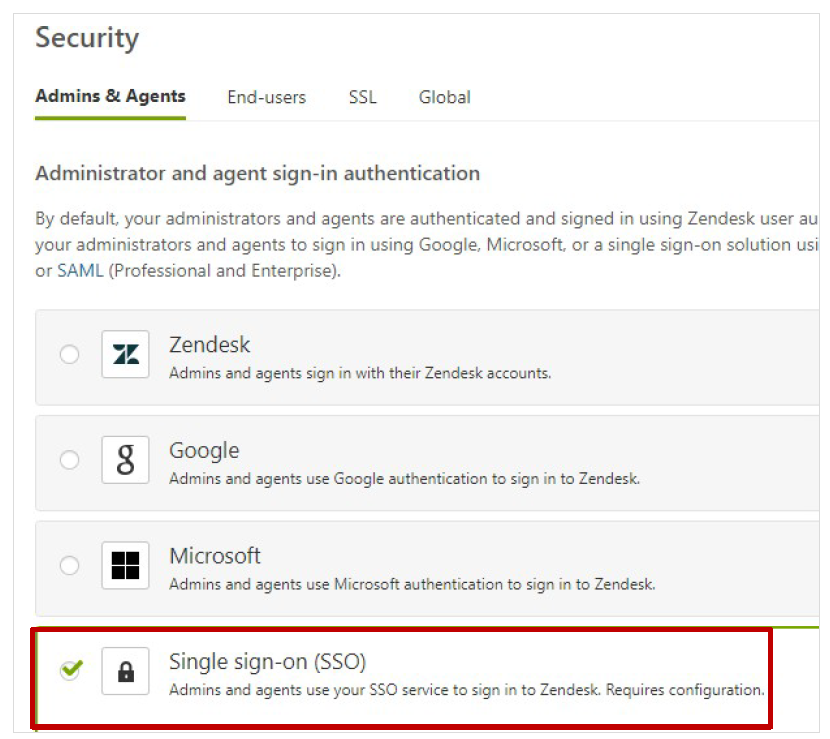Click the Single sign-on (SSO) title
The height and width of the screenshot is (739, 830).
(268, 661)
